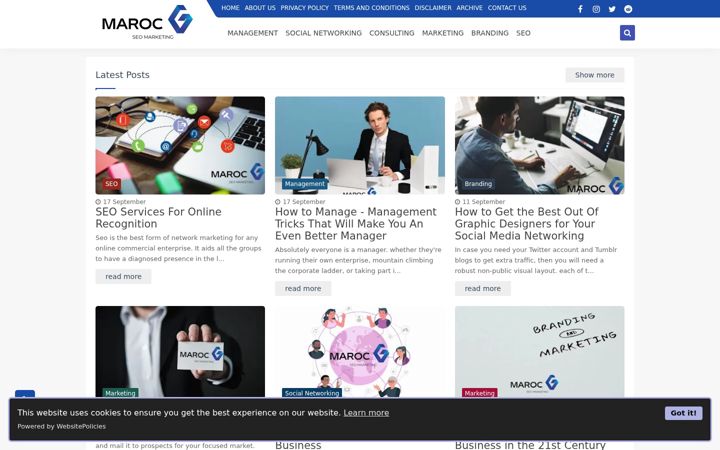Select CONSULTING category in navigation
Image resolution: width=720 pixels, height=450 pixels.
pyautogui.click(x=392, y=33)
